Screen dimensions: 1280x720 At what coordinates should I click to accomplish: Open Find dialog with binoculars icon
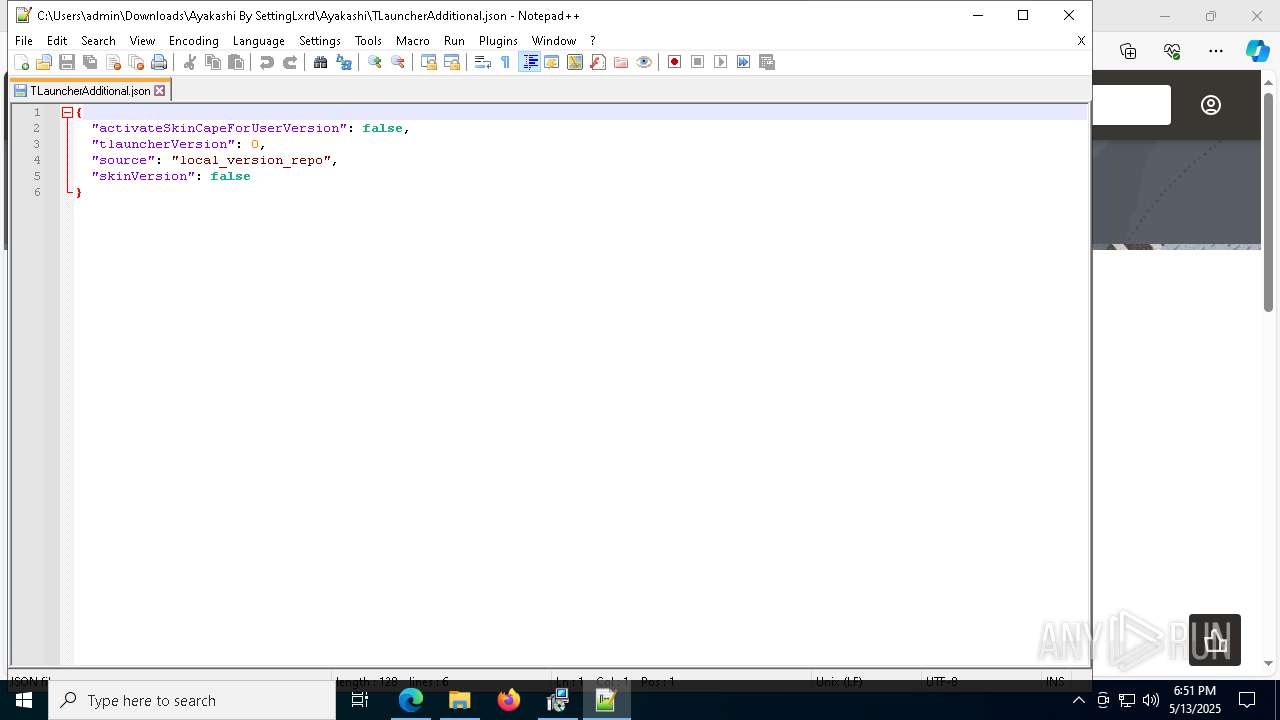click(x=321, y=62)
